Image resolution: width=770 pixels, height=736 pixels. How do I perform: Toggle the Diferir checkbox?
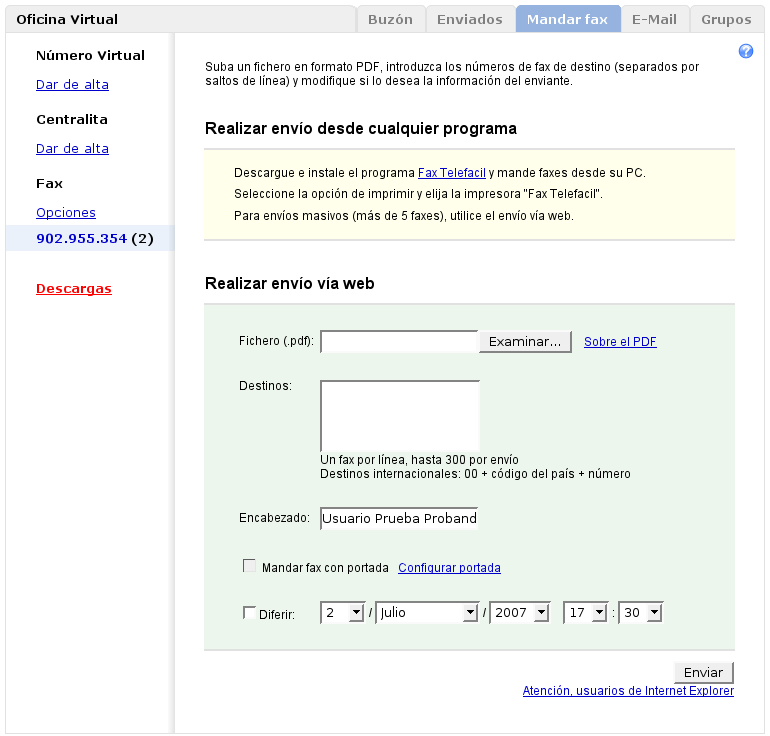(250, 613)
